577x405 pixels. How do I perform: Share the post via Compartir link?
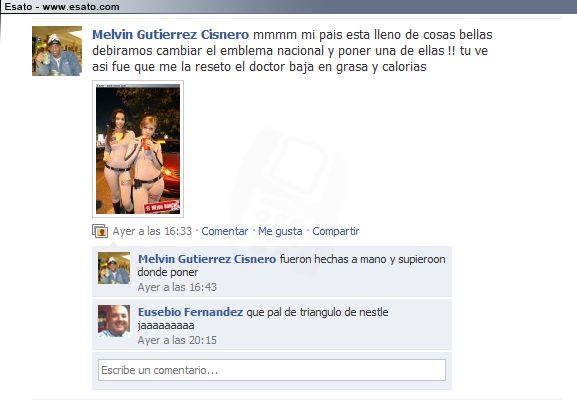pyautogui.click(x=336, y=231)
